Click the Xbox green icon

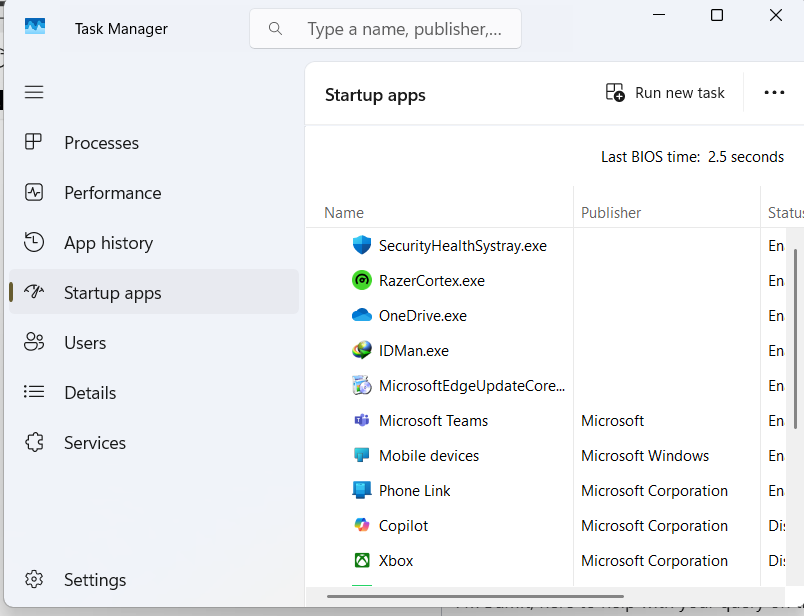pos(362,560)
